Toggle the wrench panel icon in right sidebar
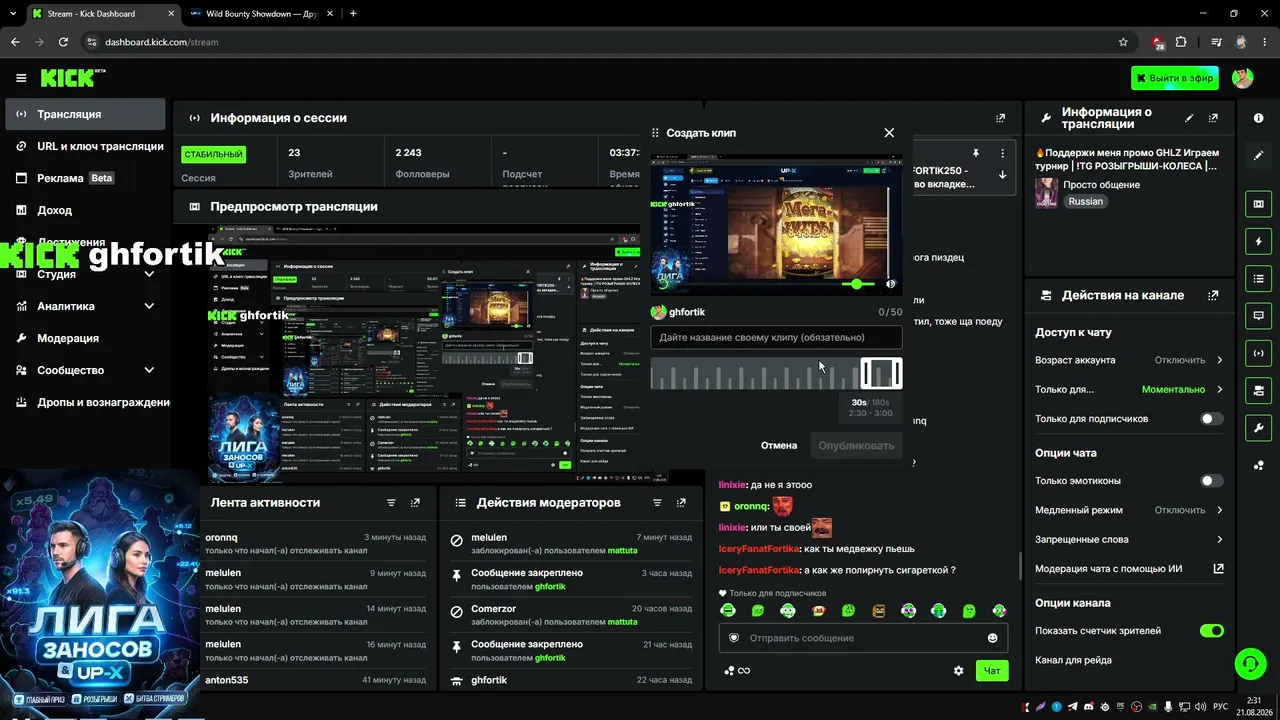 1258,428
